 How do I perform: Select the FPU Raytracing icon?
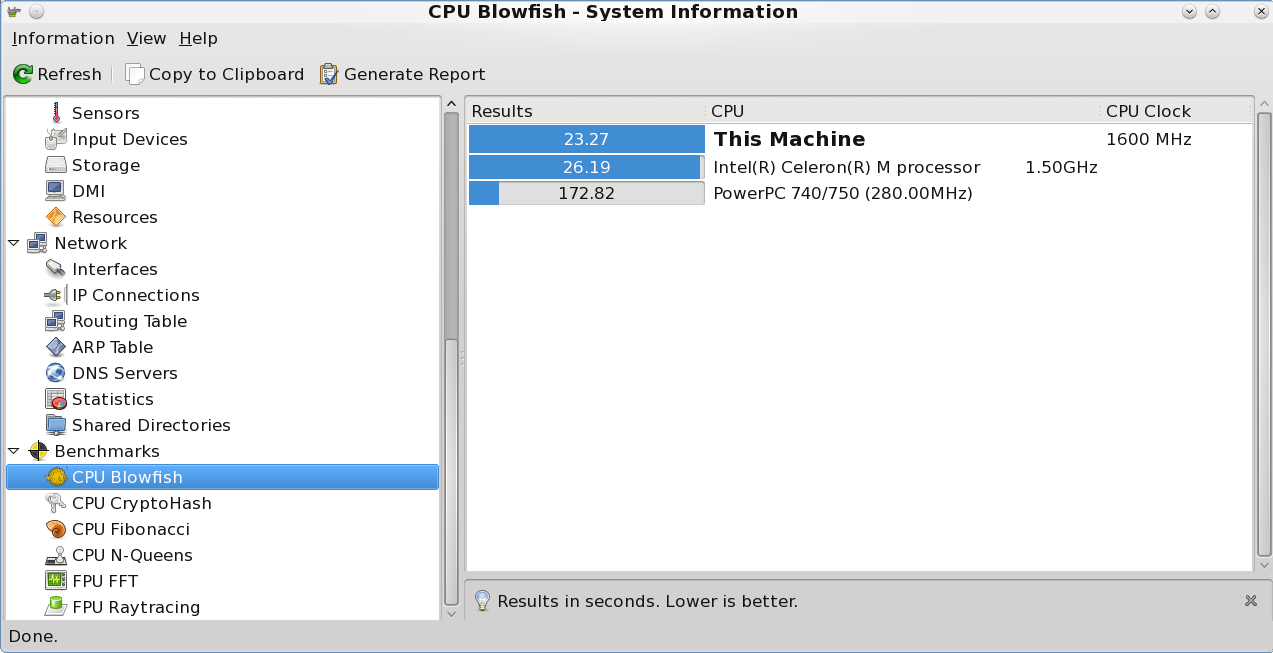click(x=56, y=607)
